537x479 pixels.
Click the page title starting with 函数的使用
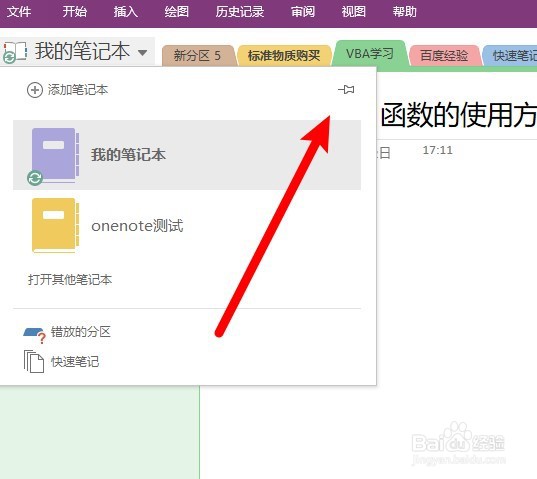click(459, 115)
